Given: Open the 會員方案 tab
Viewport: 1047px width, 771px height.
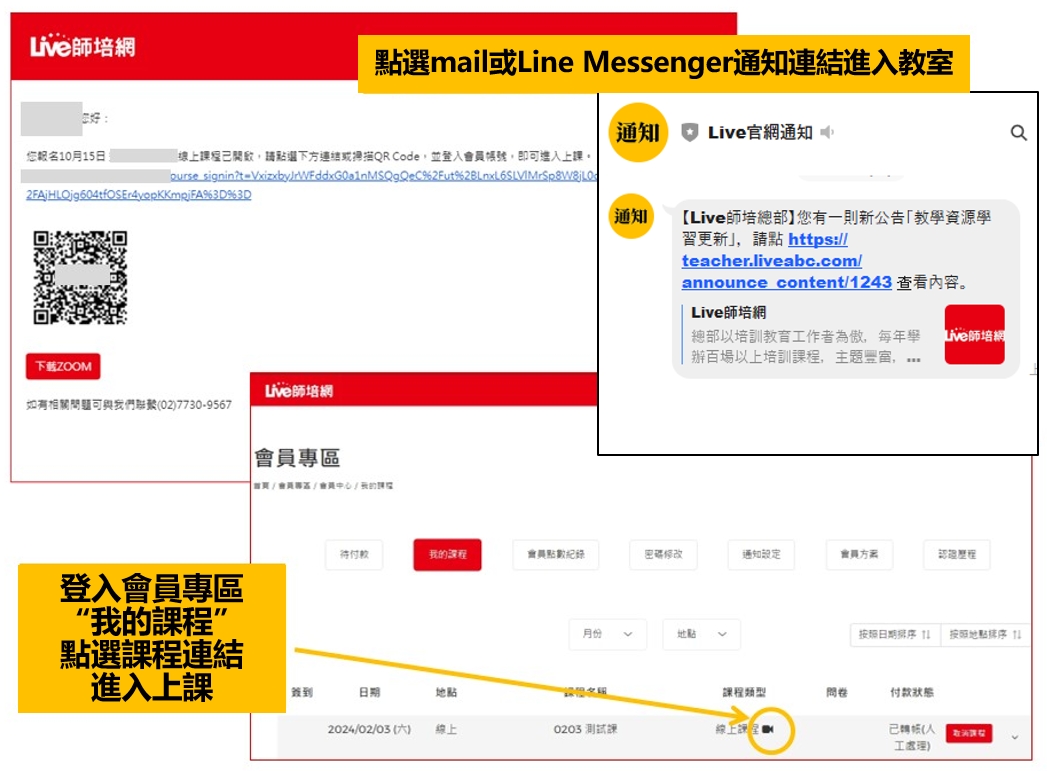Looking at the screenshot, I should [859, 554].
